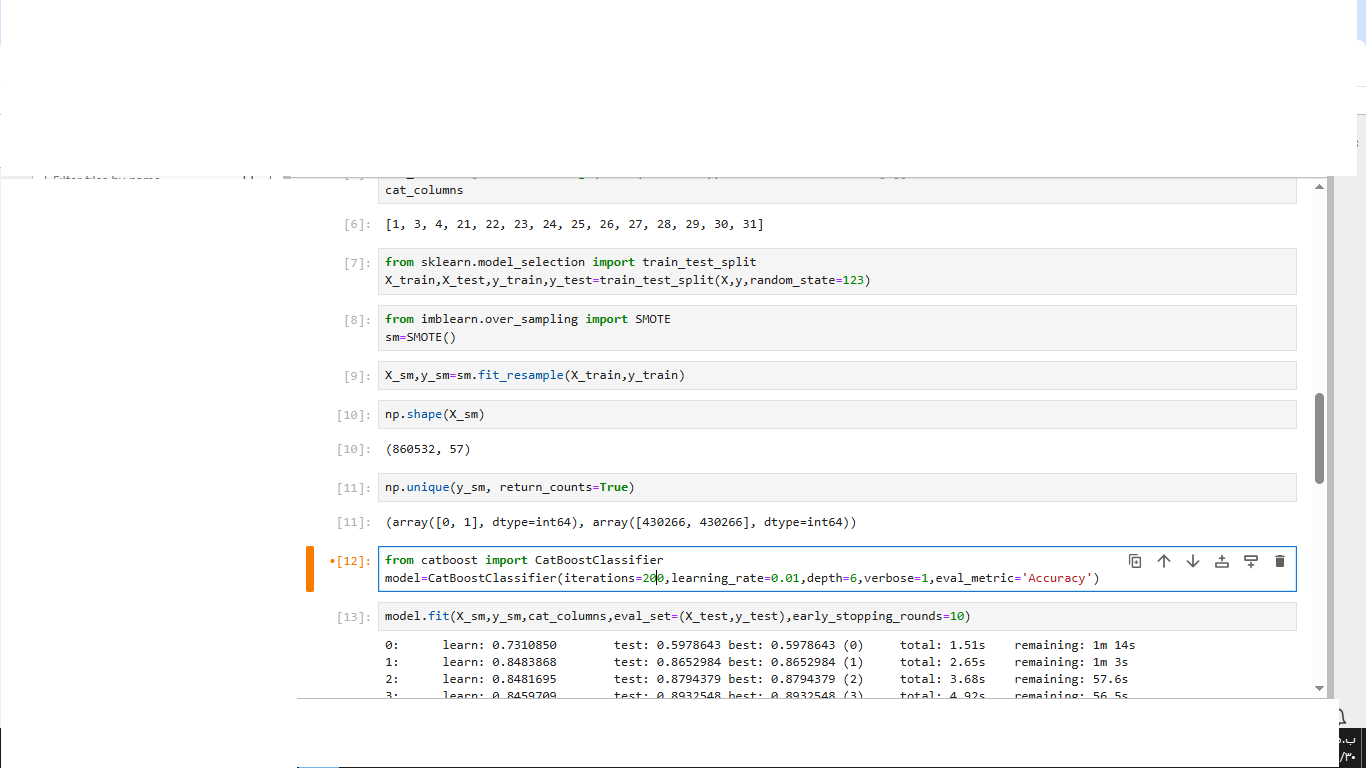
Task: Select the cat_columns output list [1, 3, 4, 21...]
Action: (x=574, y=224)
